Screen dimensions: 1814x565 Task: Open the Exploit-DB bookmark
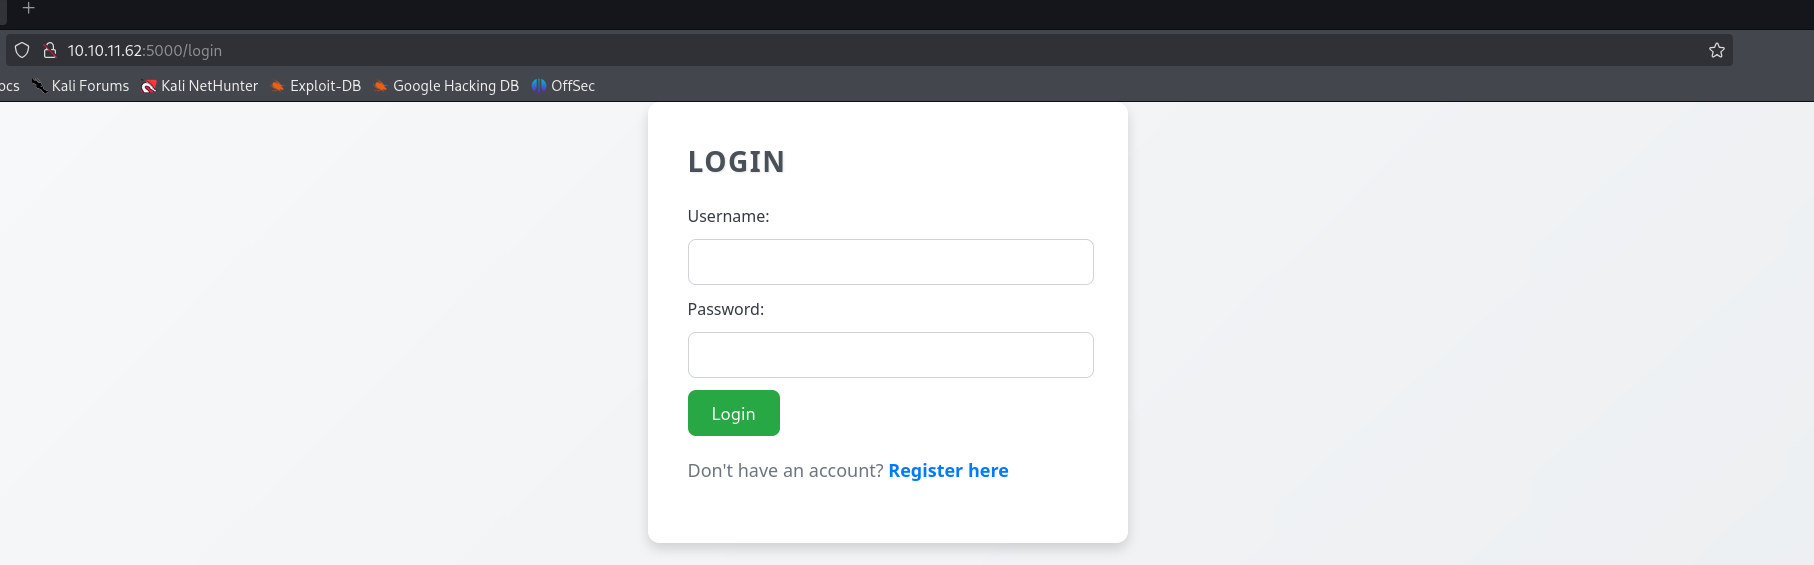[316, 86]
